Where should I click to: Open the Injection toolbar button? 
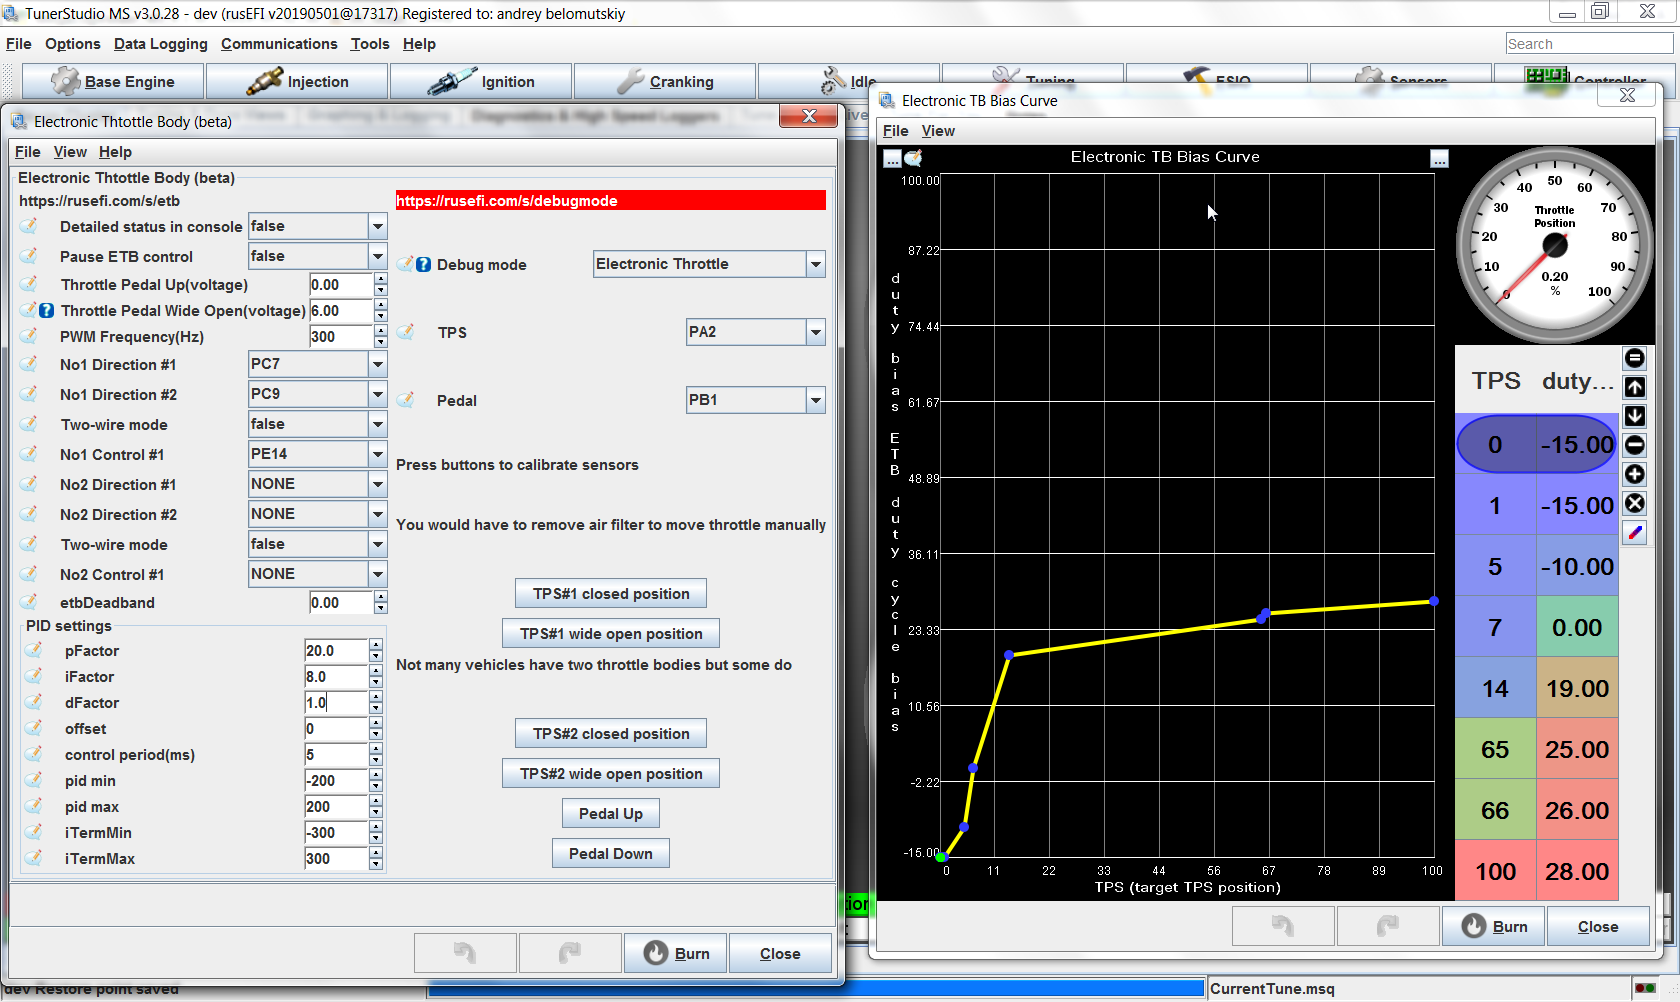click(x=297, y=81)
